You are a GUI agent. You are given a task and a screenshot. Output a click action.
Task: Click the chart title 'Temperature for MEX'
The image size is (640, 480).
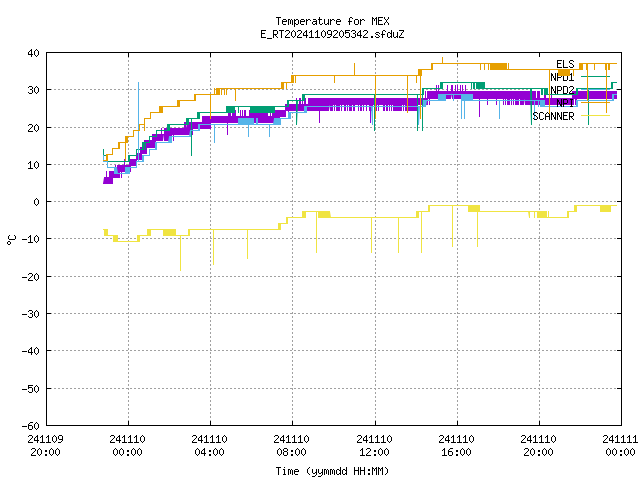(x=332, y=21)
